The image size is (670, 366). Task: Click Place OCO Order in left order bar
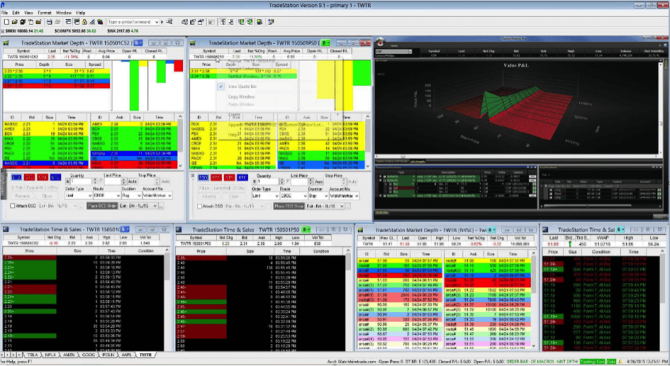click(x=102, y=206)
